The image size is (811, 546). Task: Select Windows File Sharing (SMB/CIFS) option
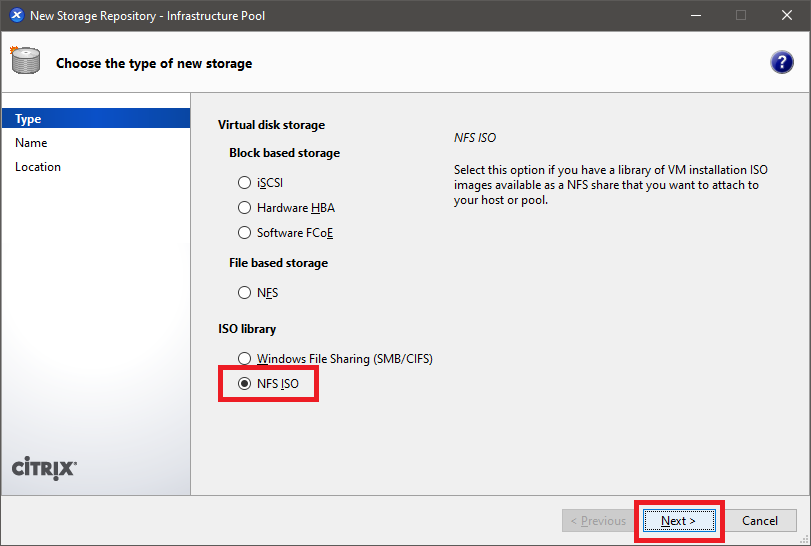click(244, 358)
